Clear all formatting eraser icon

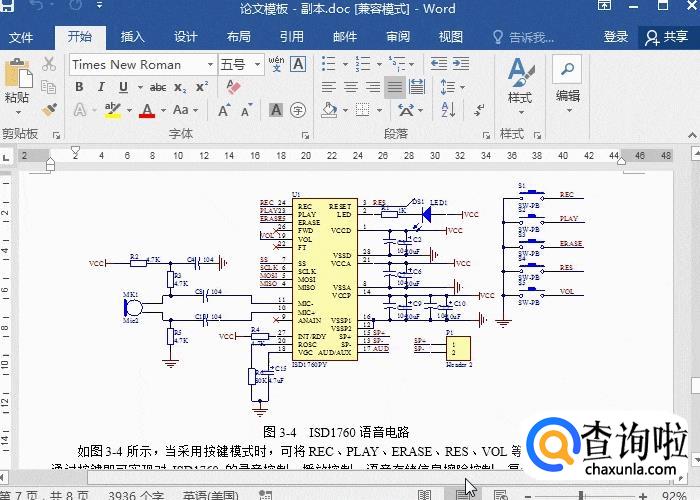point(233,87)
